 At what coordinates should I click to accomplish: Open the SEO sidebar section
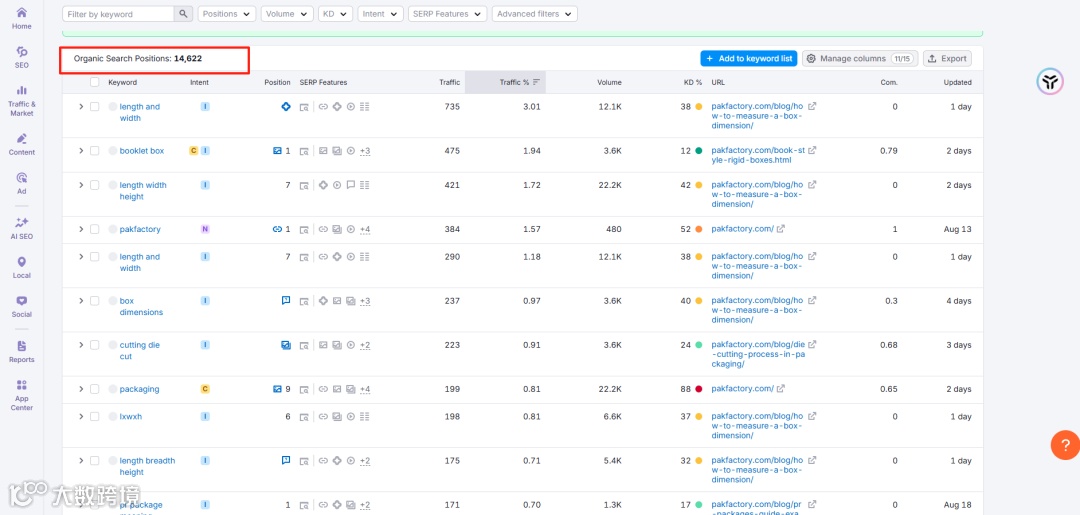(x=21, y=57)
